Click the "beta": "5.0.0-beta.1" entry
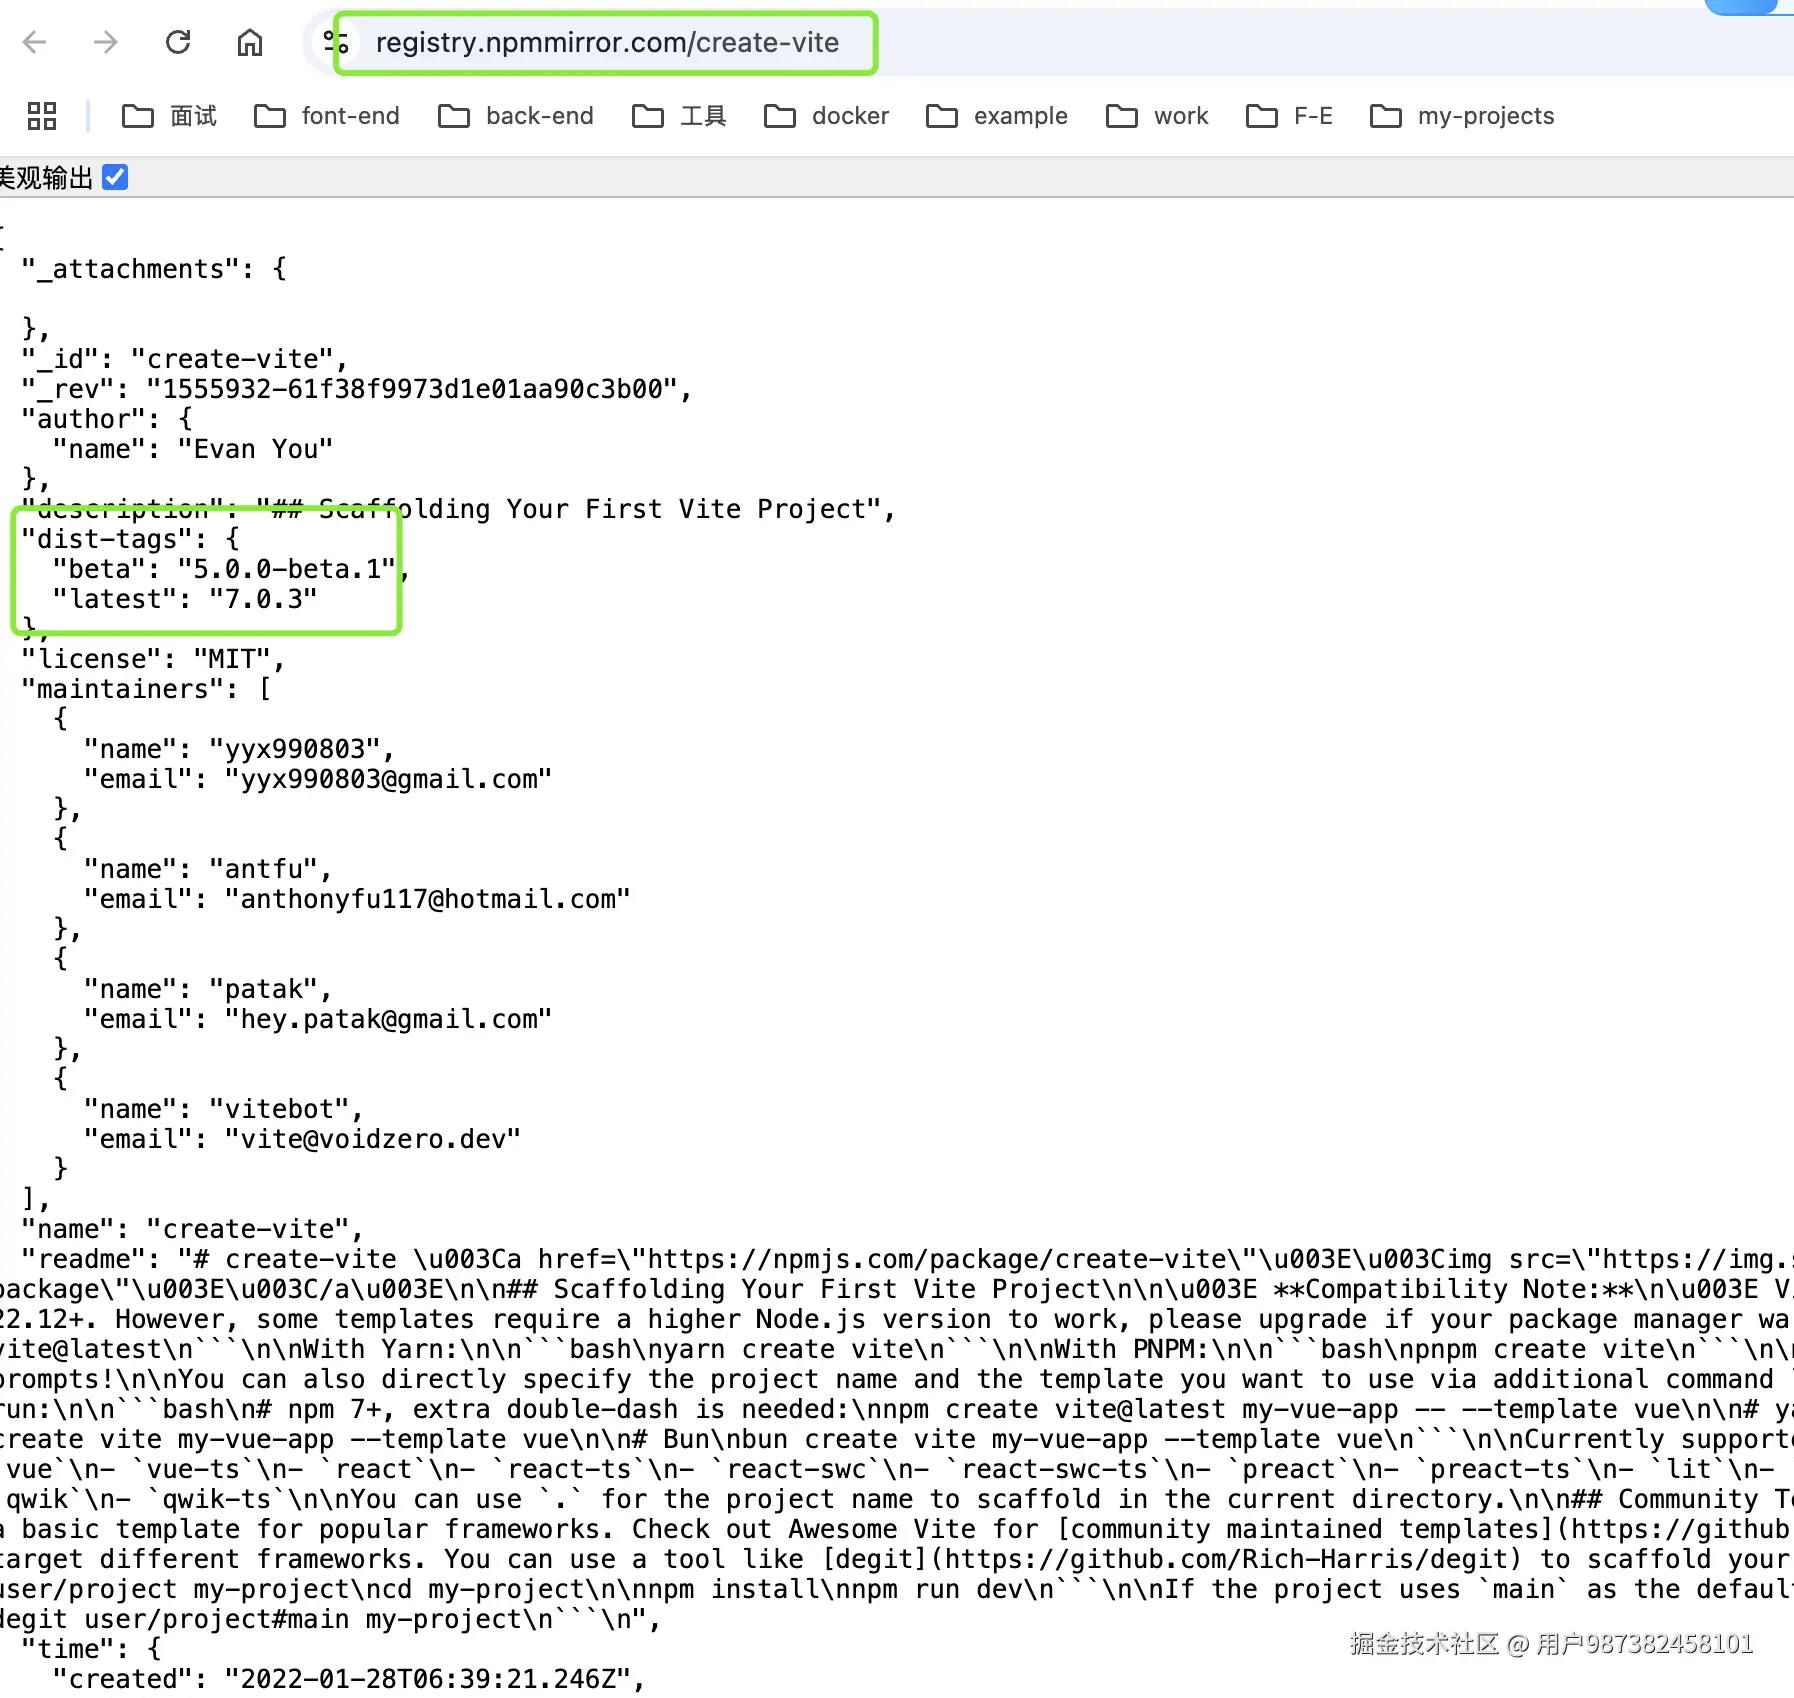The image size is (1794, 1698). coord(230,569)
